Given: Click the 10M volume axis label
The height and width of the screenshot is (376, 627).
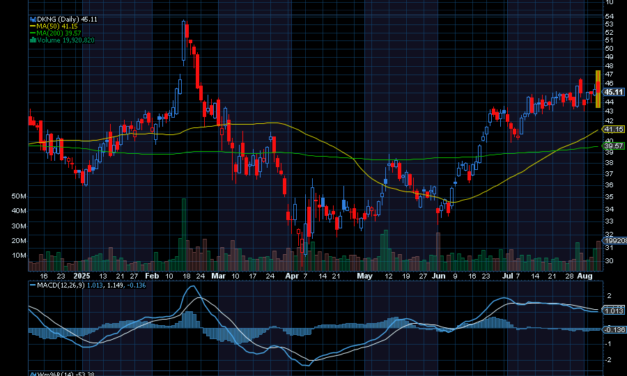Looking at the screenshot, I should (19, 256).
